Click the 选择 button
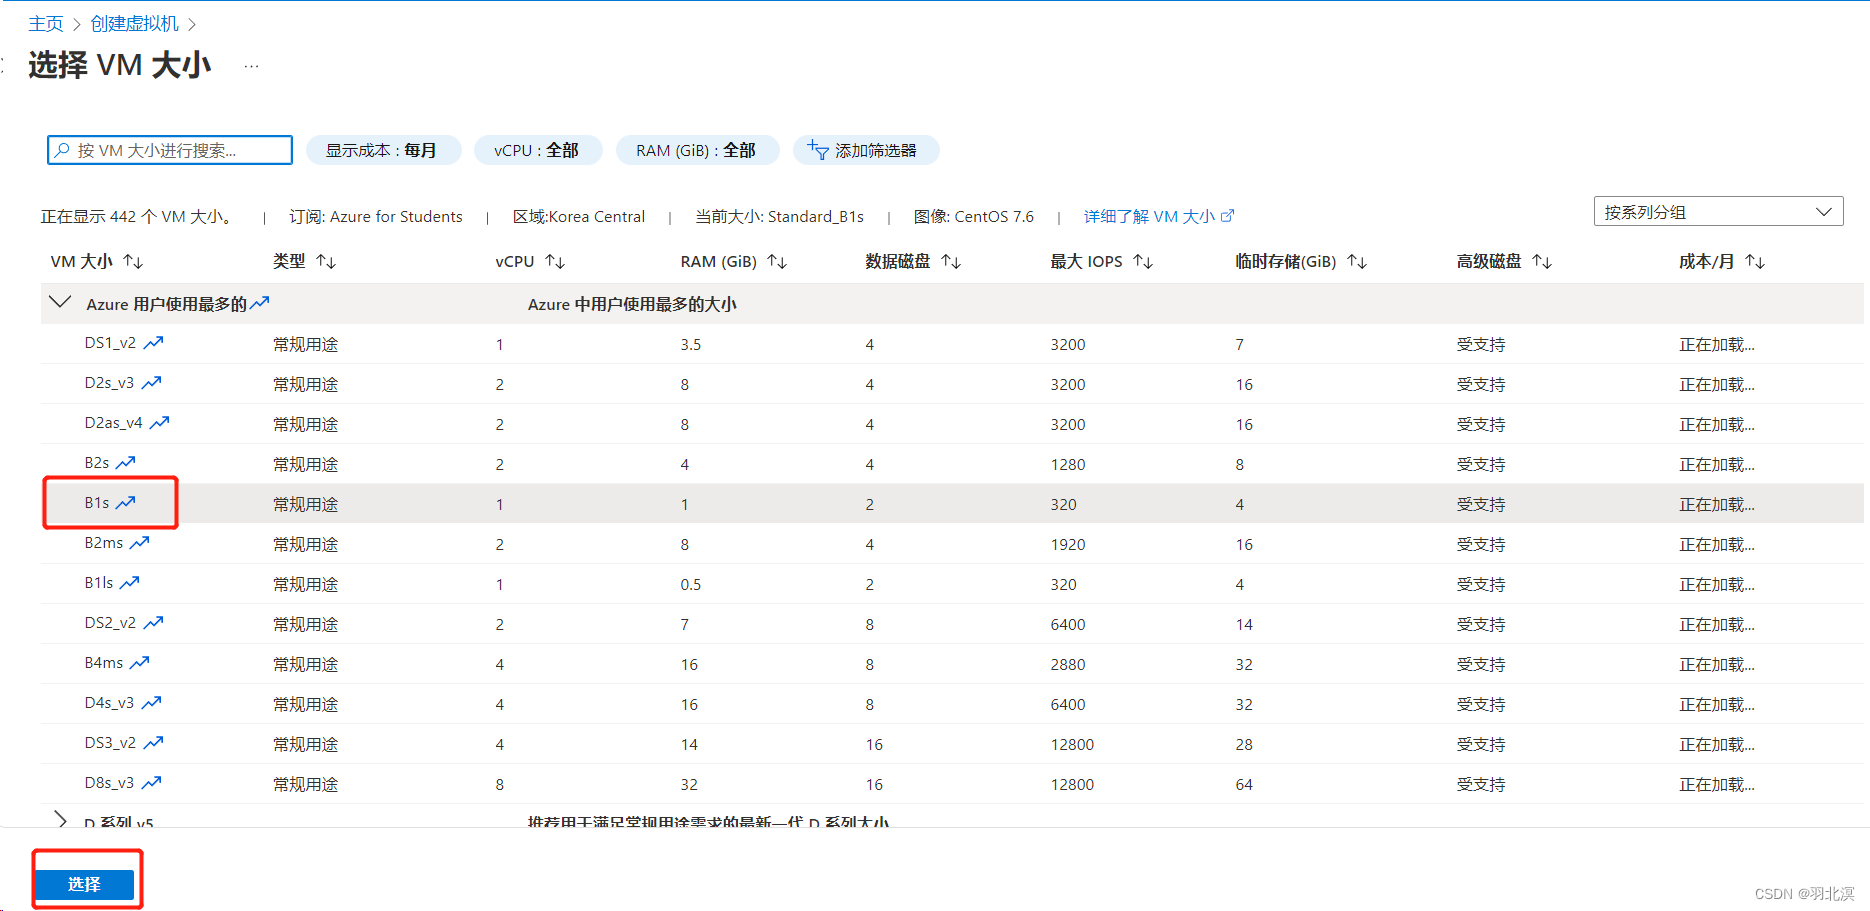The image size is (1870, 911). pos(84,884)
